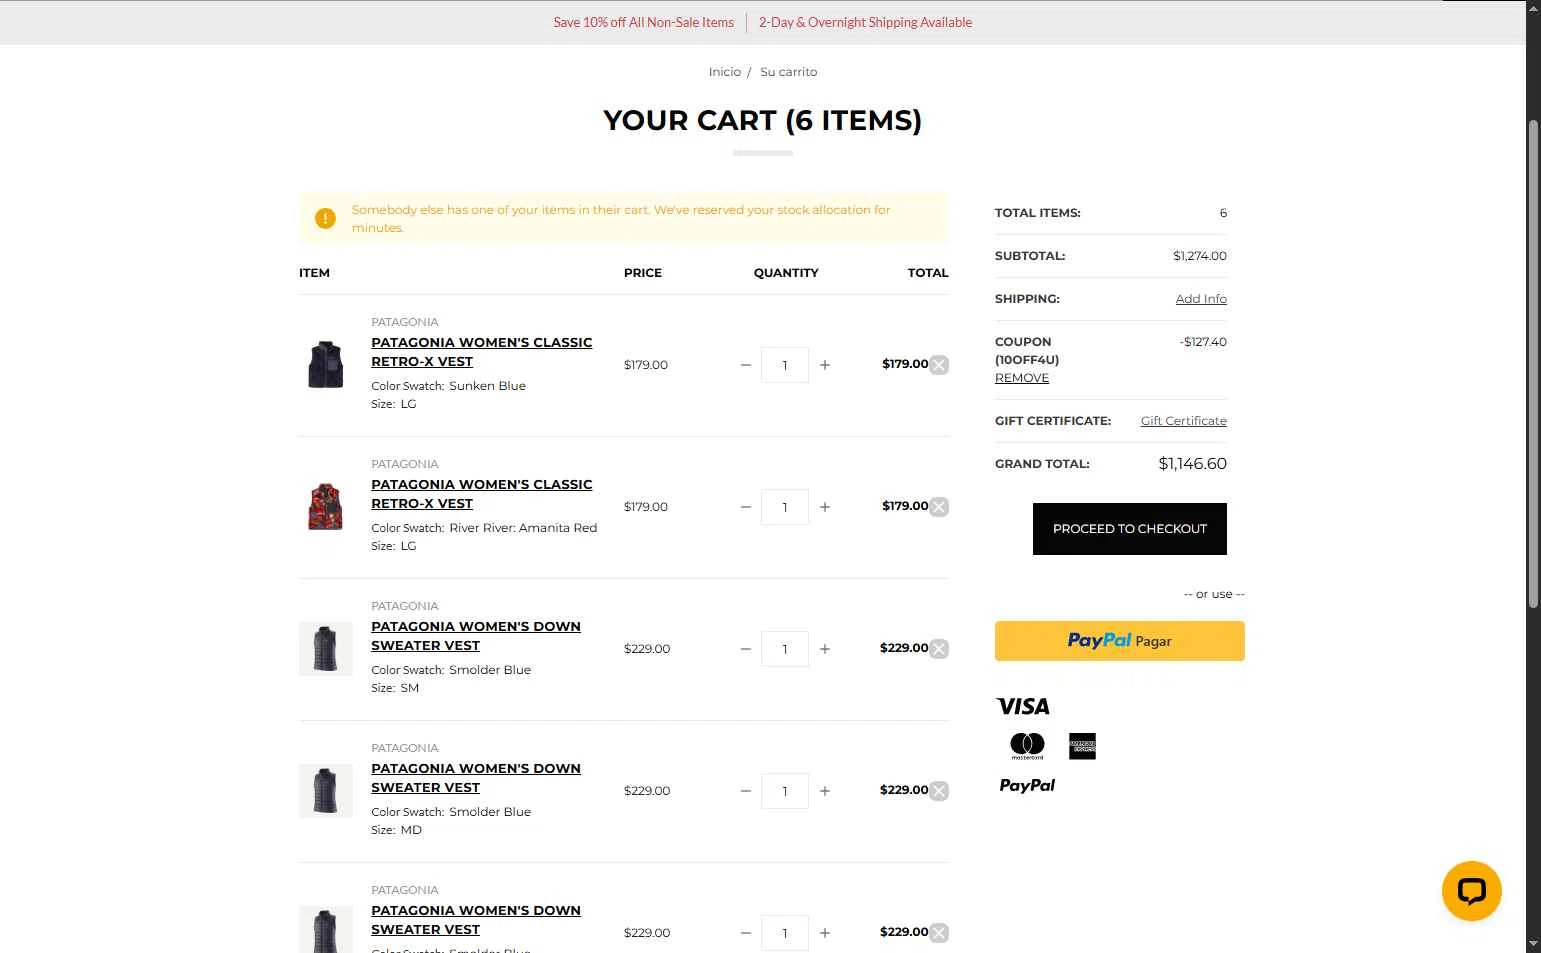Remove the size SM Down Sweater Vest

coord(939,649)
